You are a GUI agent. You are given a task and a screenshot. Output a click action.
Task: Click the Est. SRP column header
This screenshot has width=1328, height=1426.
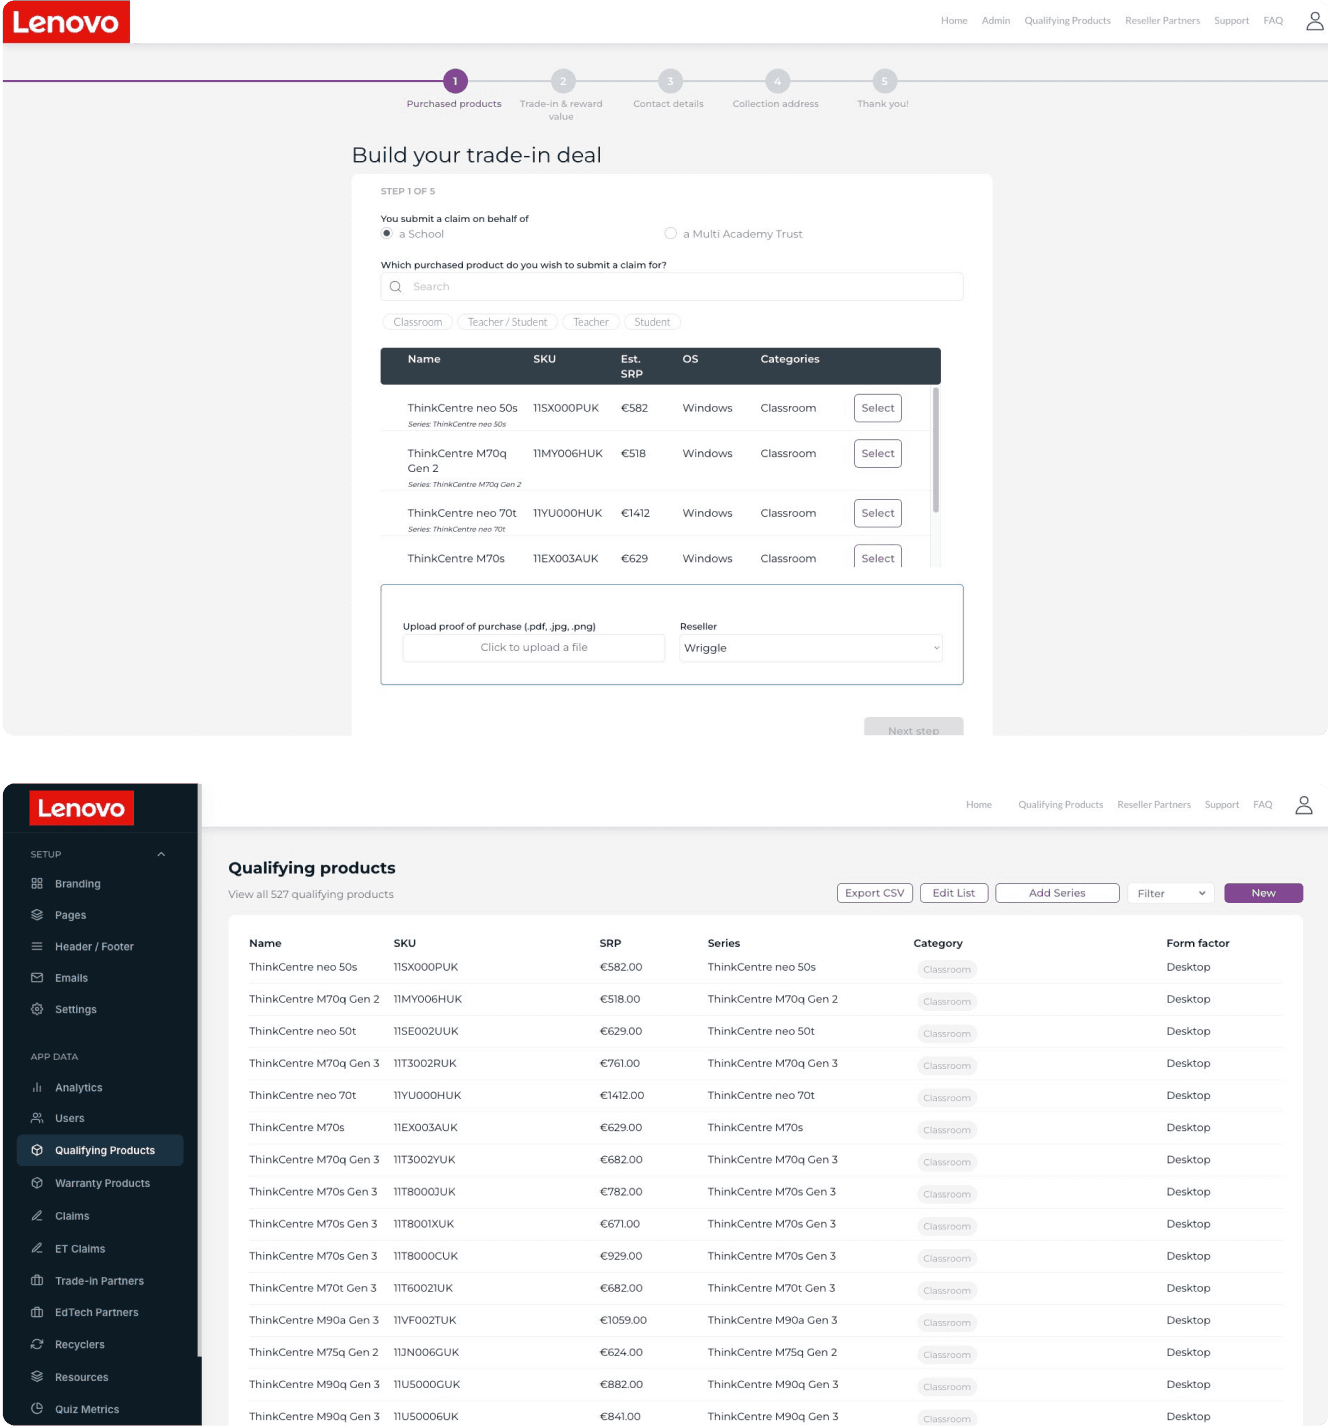632,366
